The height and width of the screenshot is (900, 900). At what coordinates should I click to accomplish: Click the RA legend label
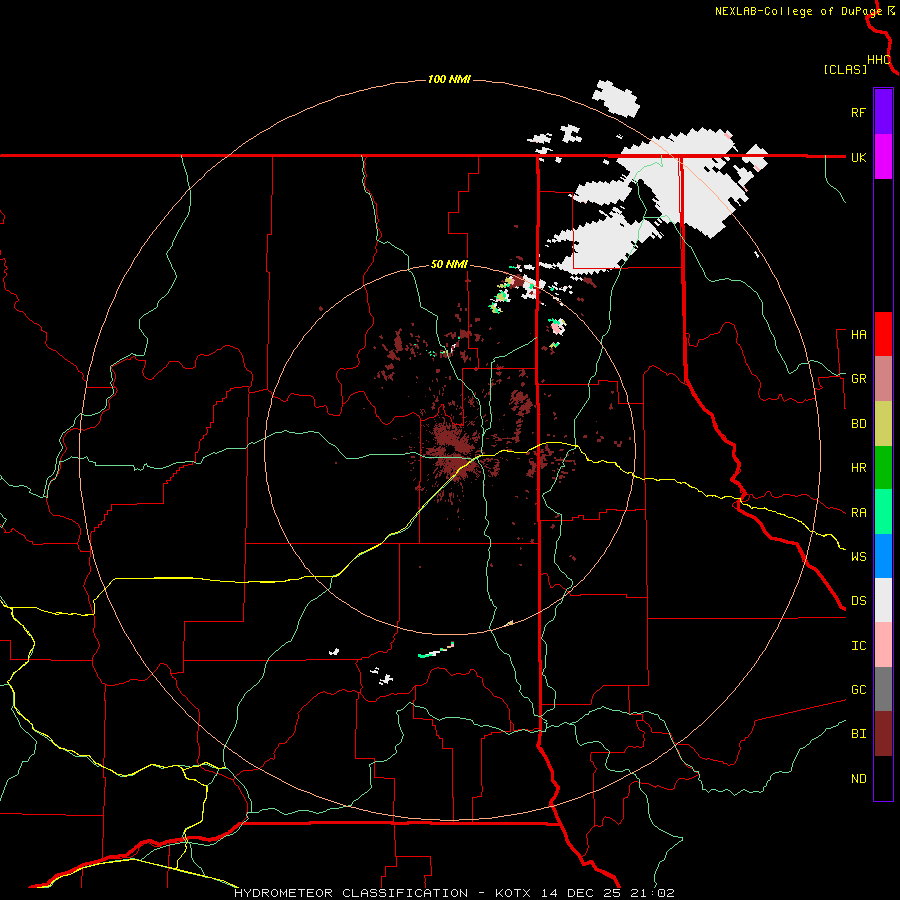coord(859,513)
